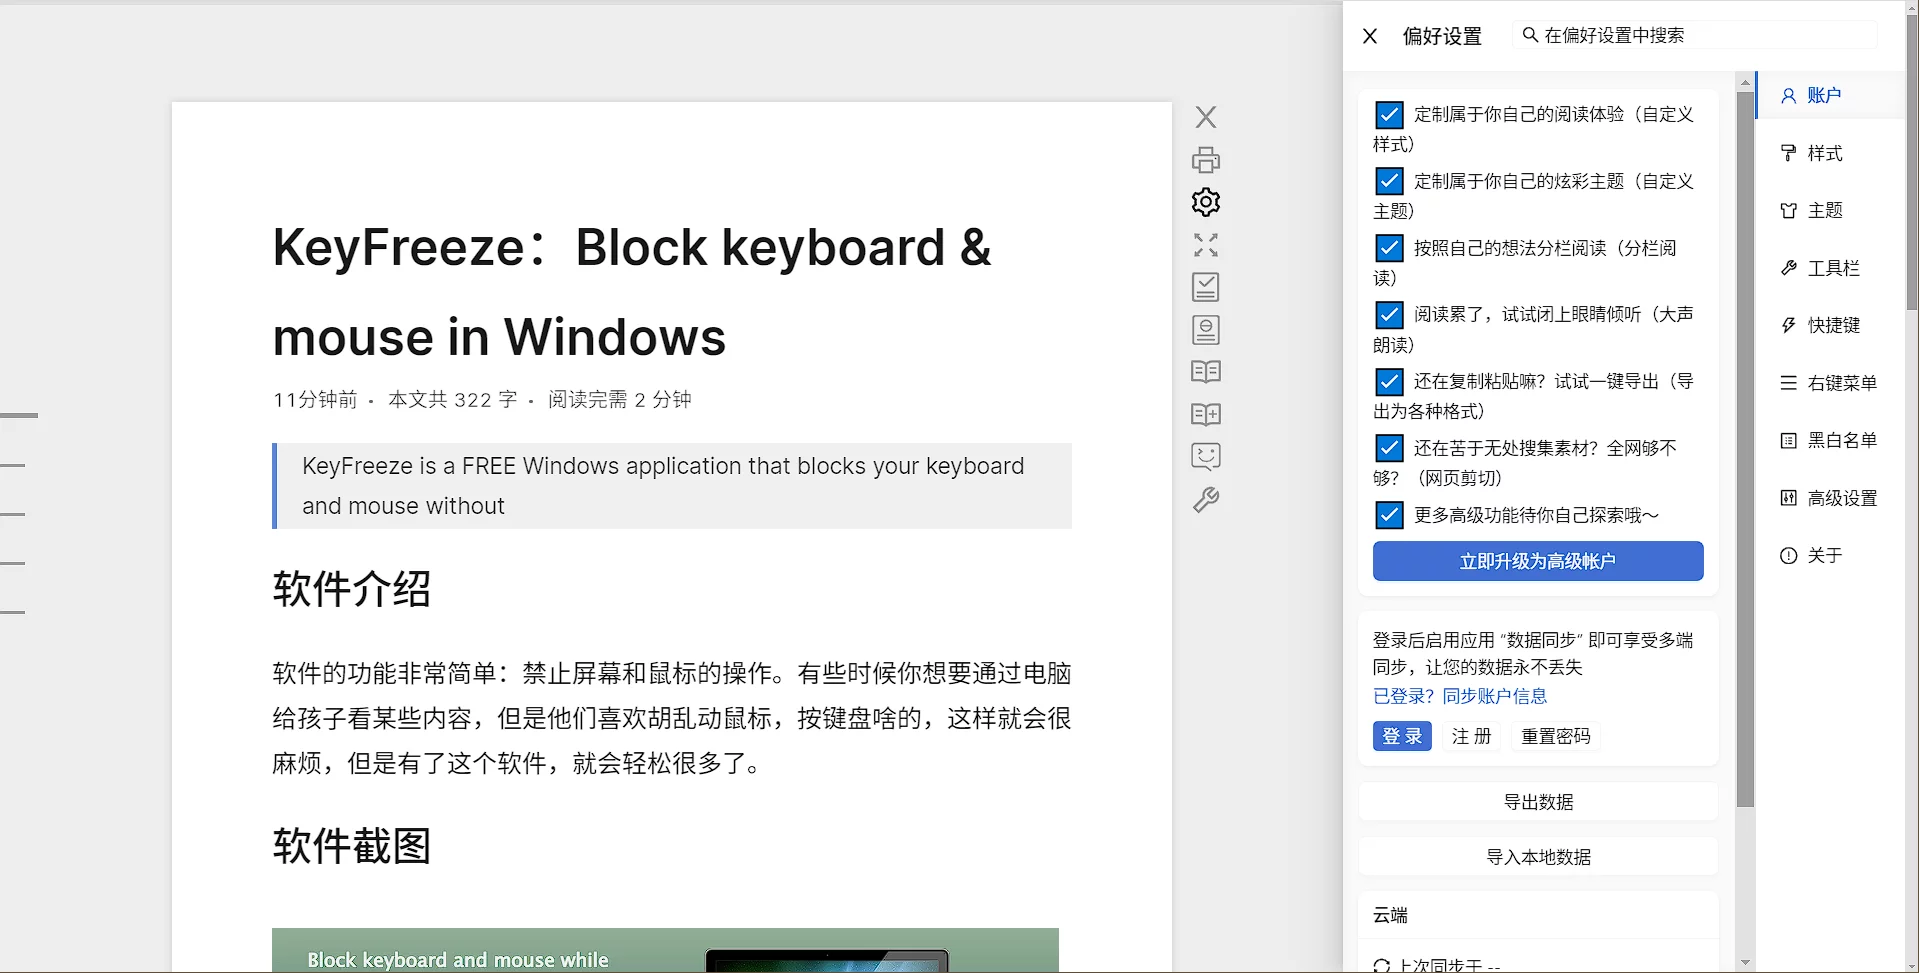Click the checklist icon in reader toolbar
This screenshot has height=973, width=1919.
[x=1205, y=287]
